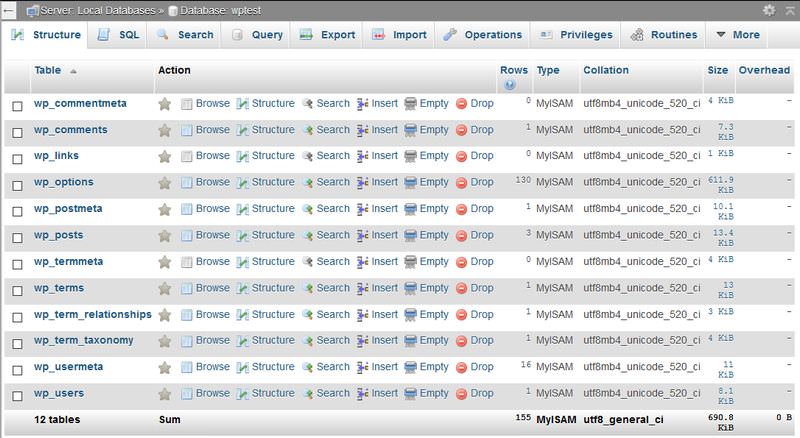This screenshot has width=800, height=438.
Task: Sort by Type column header
Action: pyautogui.click(x=548, y=70)
